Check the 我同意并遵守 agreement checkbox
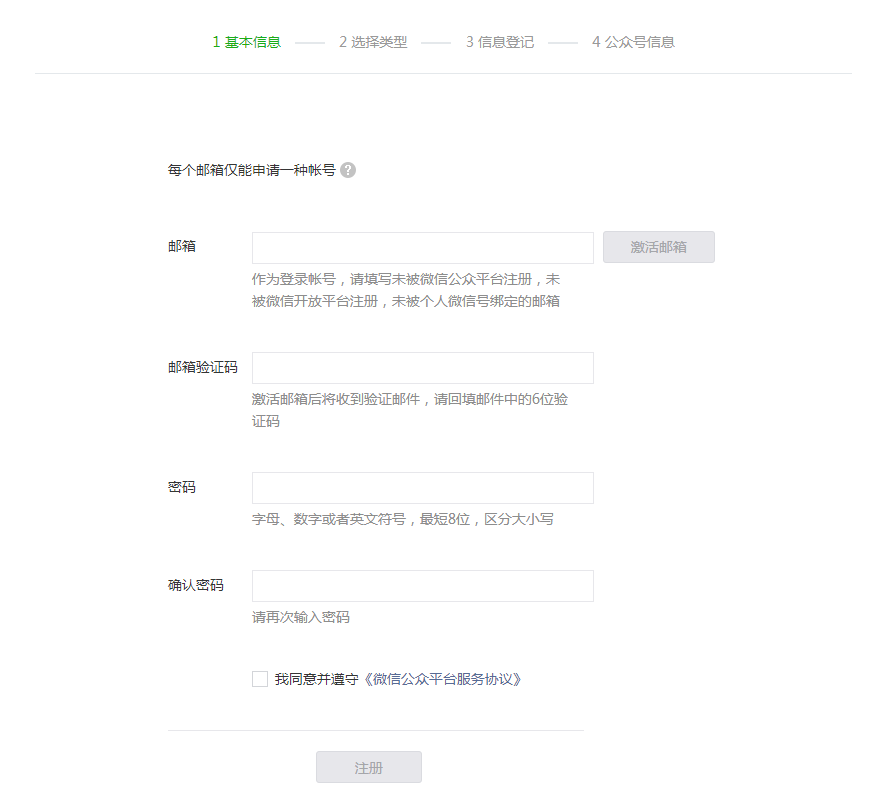889x793 pixels. click(x=258, y=678)
